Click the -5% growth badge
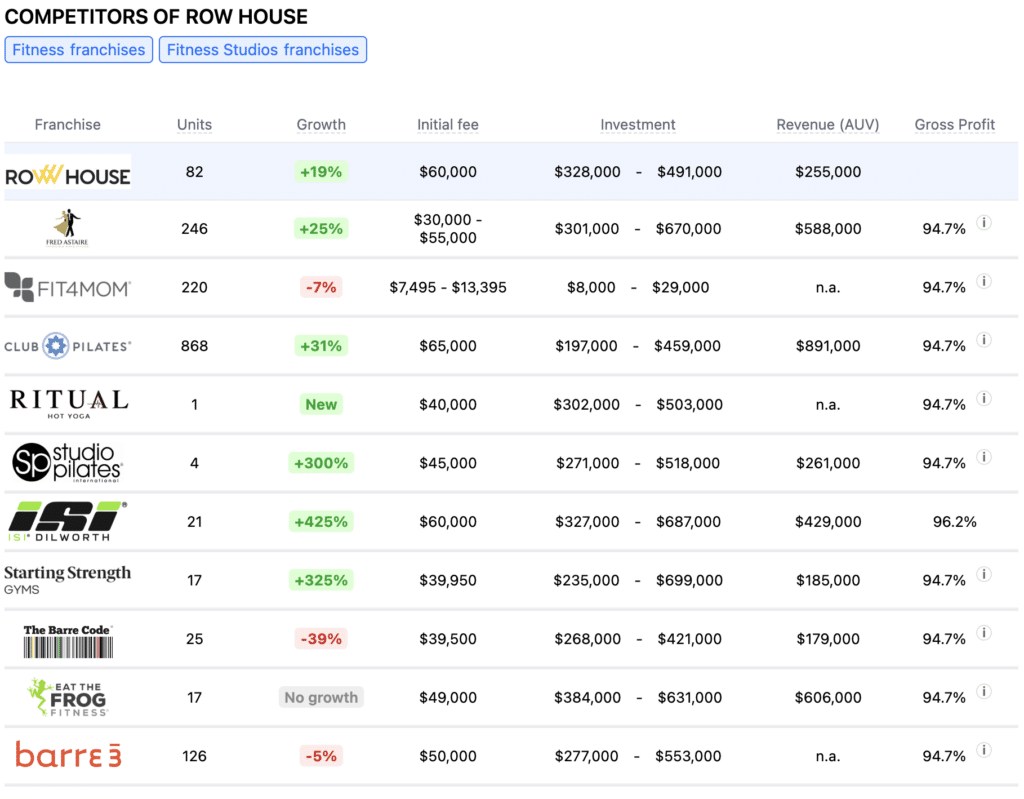Image resolution: width=1024 pixels, height=799 pixels. [x=321, y=756]
